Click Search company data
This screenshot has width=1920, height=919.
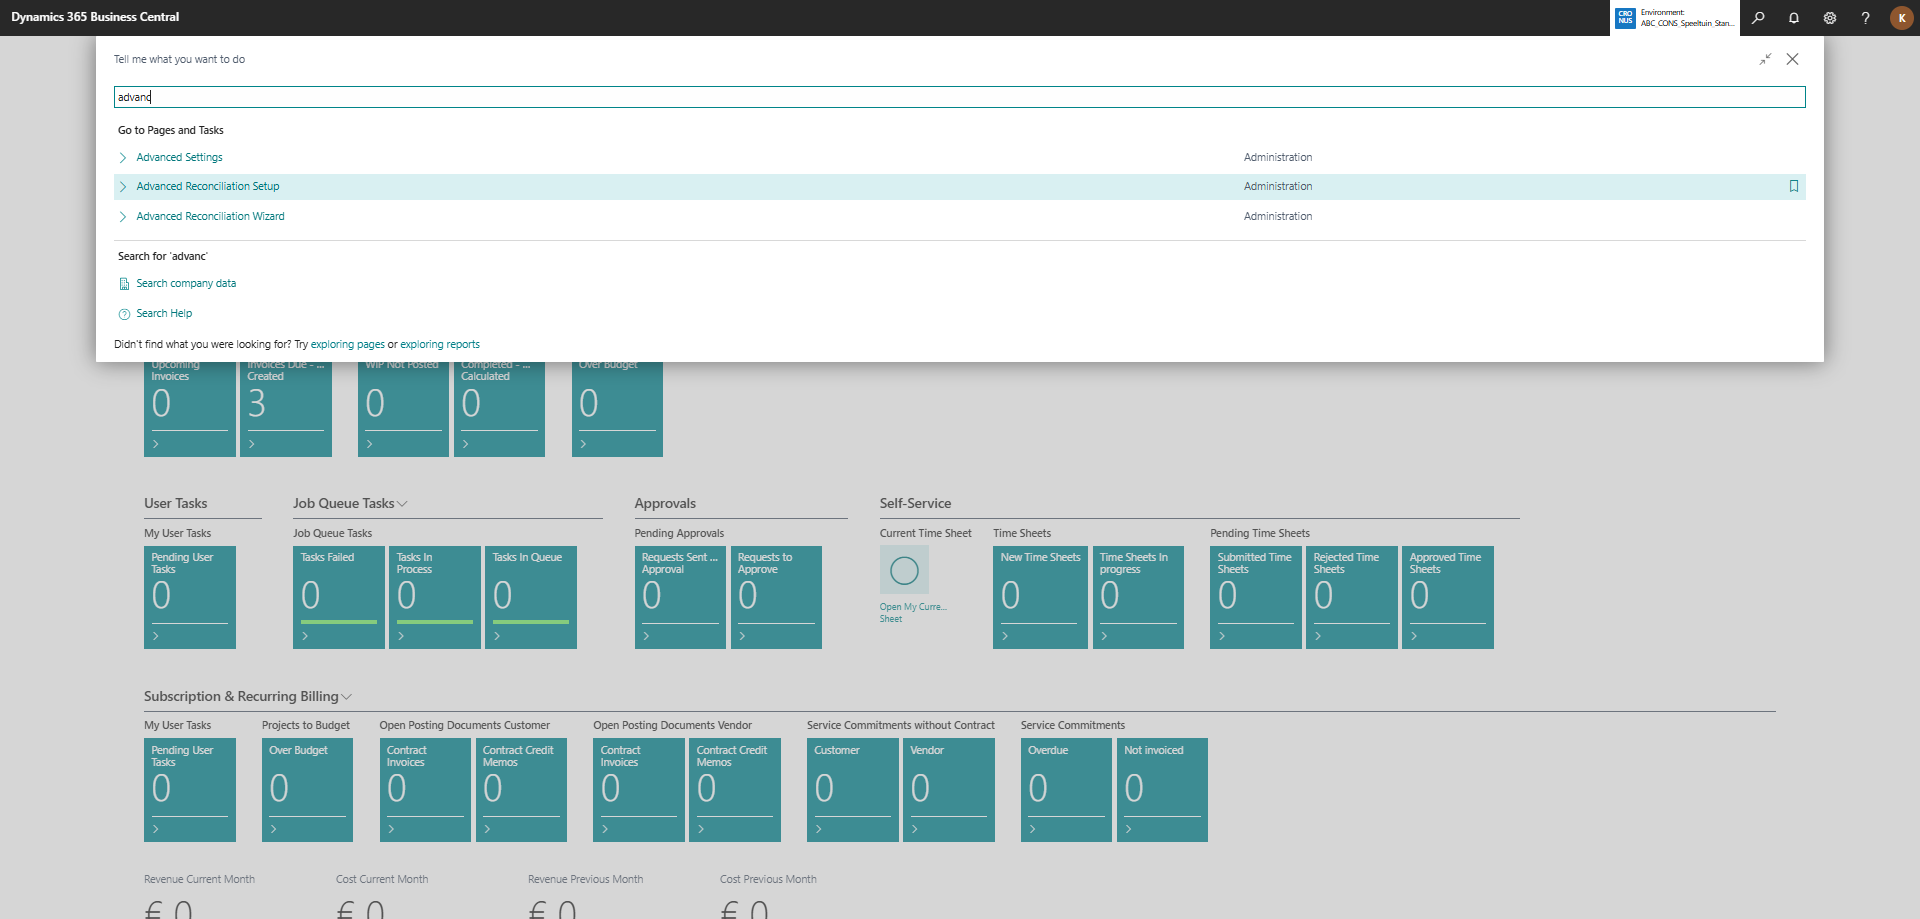click(x=186, y=284)
